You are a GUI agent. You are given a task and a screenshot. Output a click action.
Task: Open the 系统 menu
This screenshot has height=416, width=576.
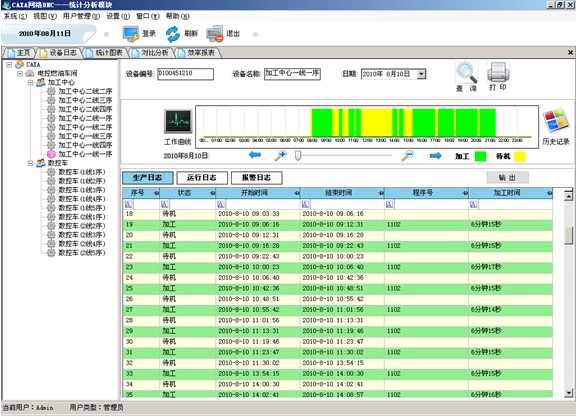(15, 16)
